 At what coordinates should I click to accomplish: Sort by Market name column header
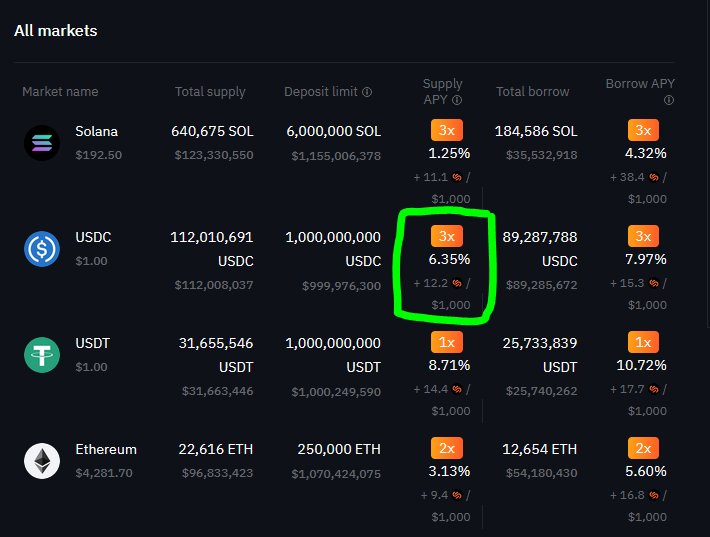pos(60,92)
